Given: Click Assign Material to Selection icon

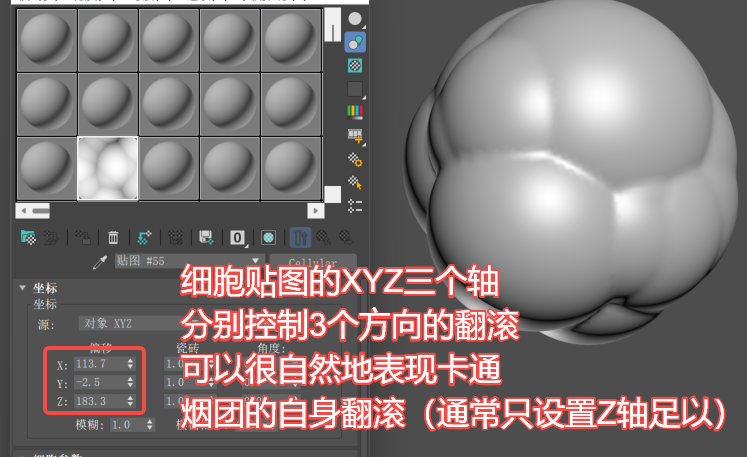Looking at the screenshot, I should [83, 237].
